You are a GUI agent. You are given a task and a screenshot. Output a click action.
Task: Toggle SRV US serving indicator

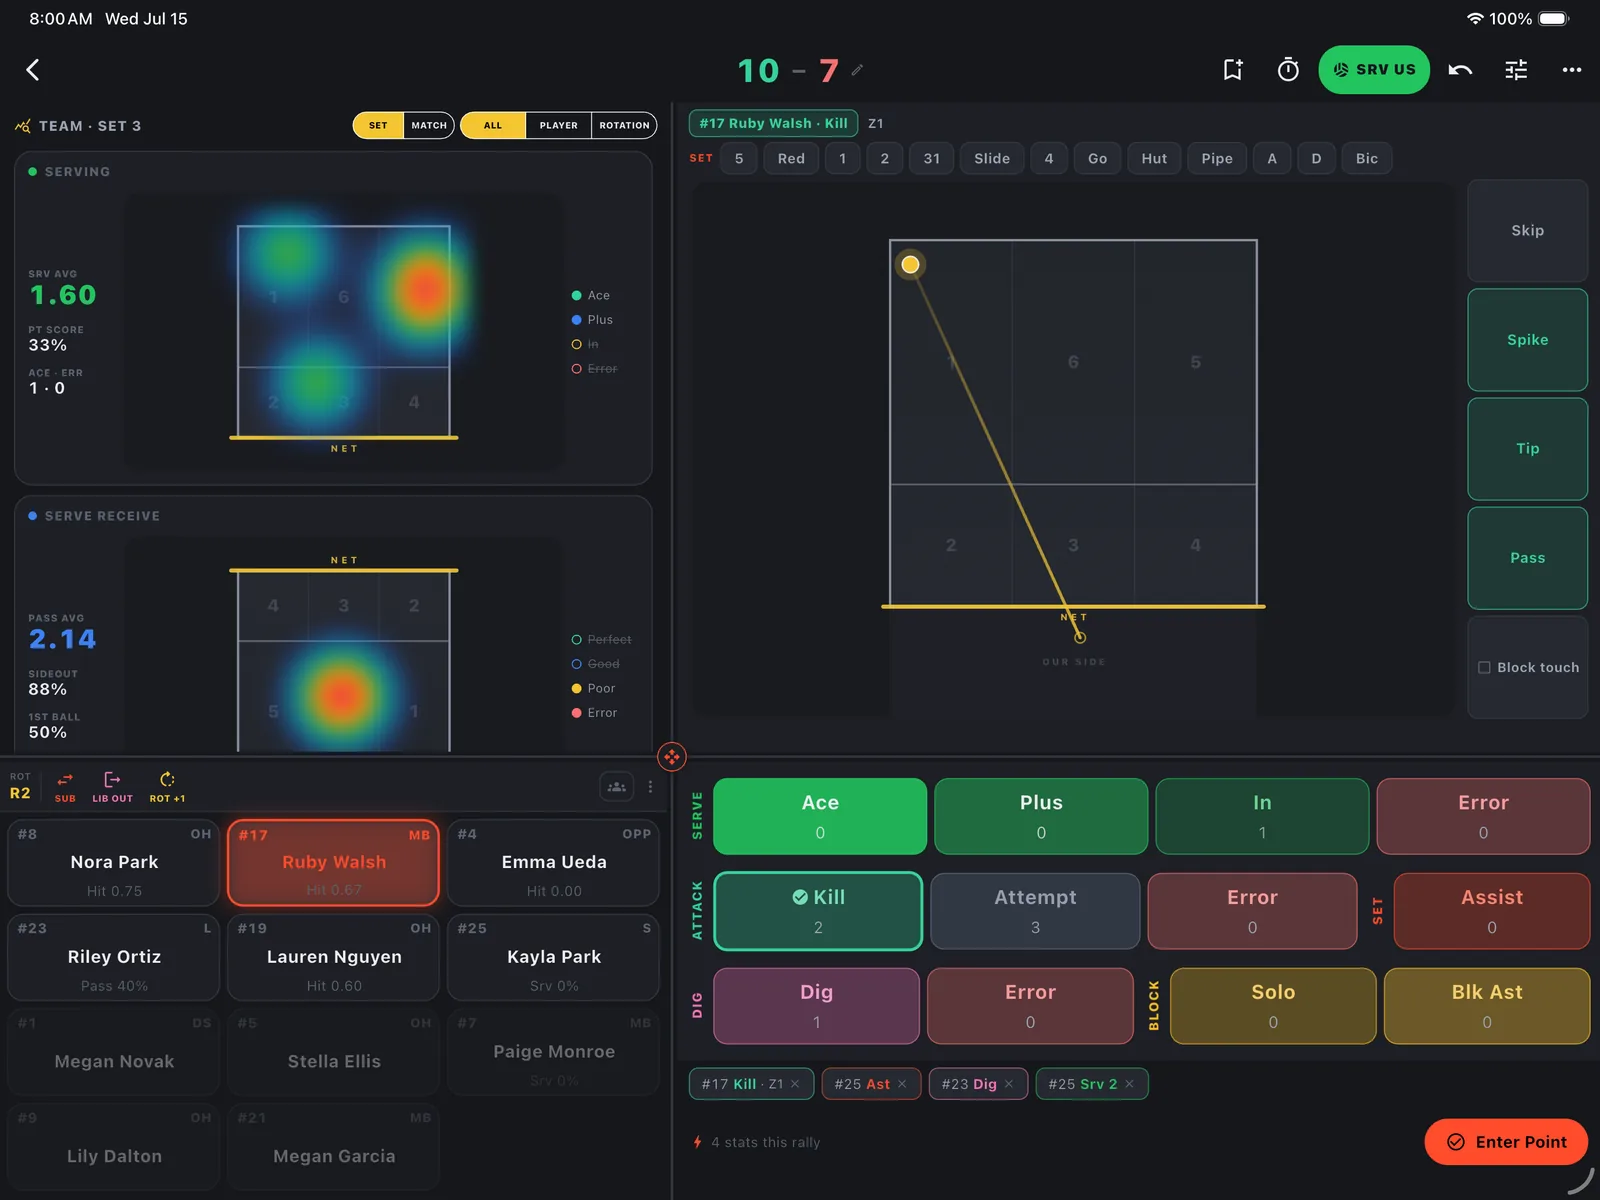[x=1374, y=70]
